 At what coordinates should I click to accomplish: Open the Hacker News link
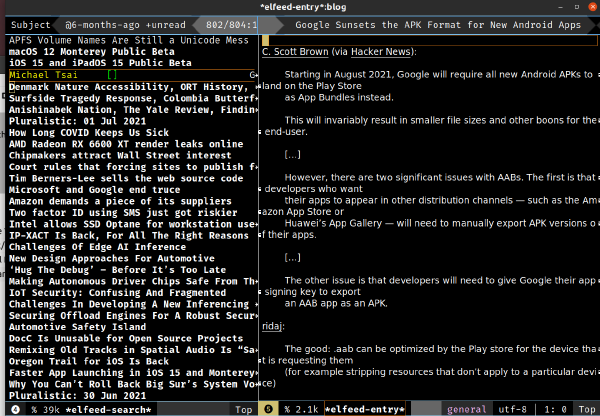pyautogui.click(x=381, y=52)
